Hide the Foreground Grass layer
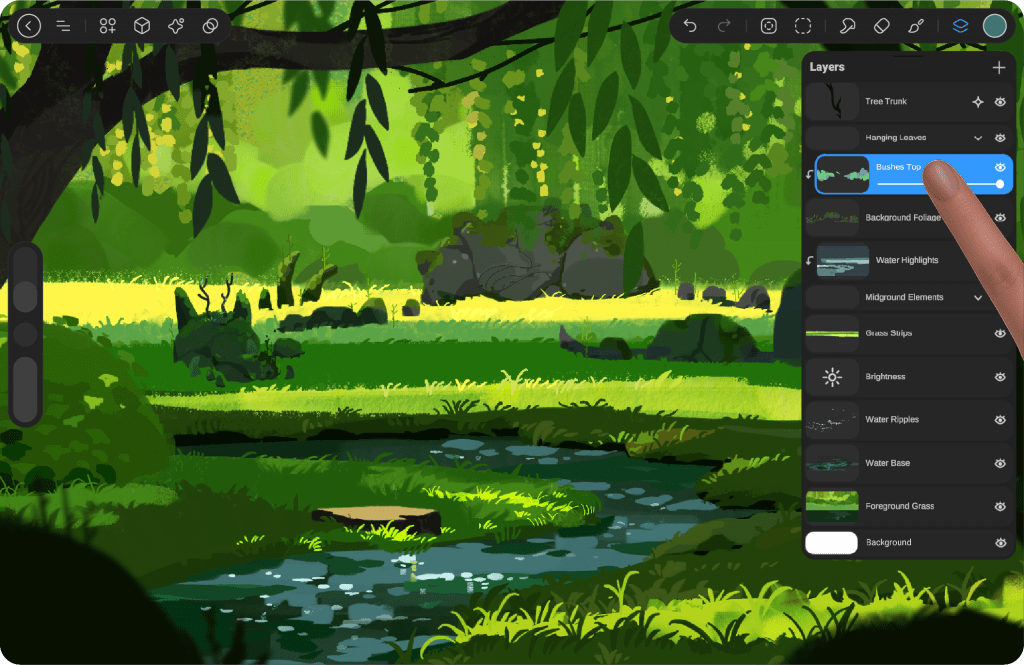Screen dimensions: 1024x665 tap(1000, 507)
